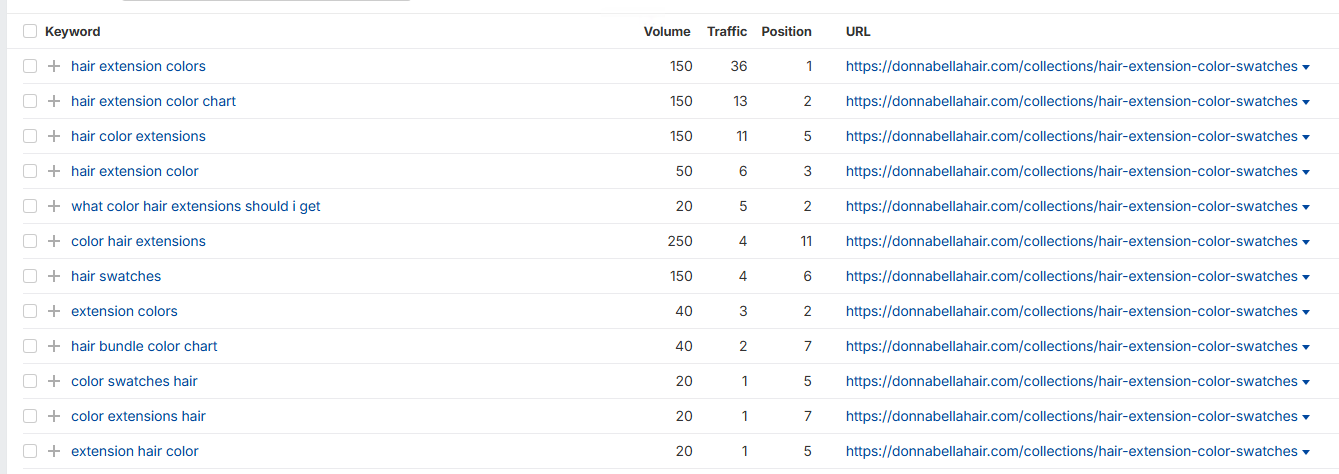Click plus icon for 'extension colors' keyword

[54, 311]
